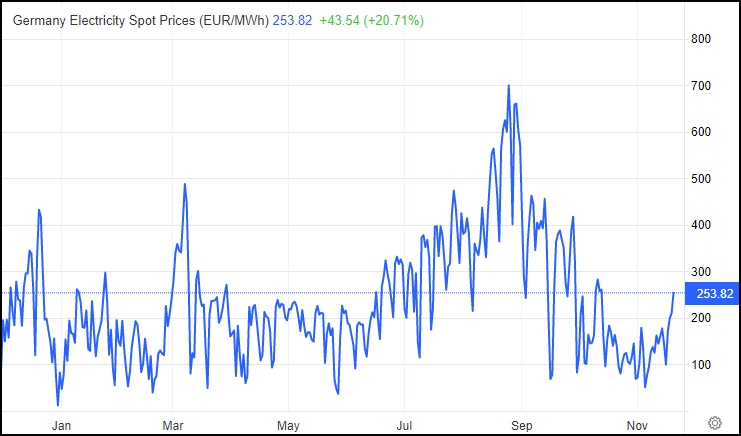Select the May label on time axis
The height and width of the screenshot is (436, 741).
[x=288, y=426]
